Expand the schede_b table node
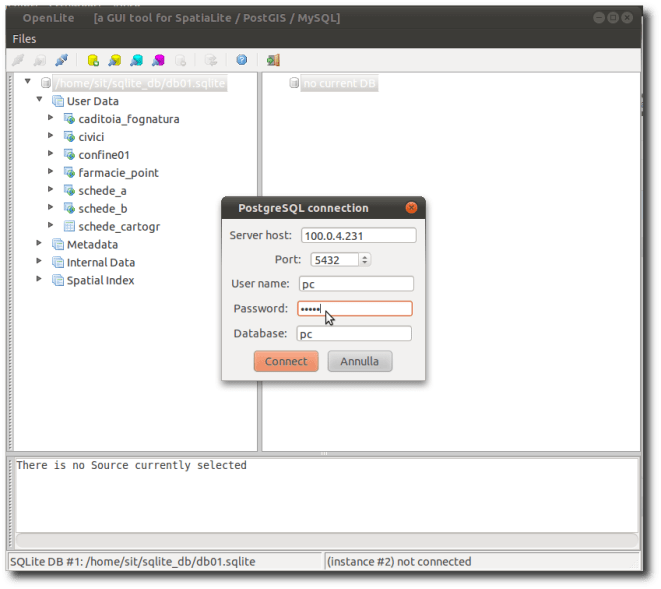The image size is (661, 589). coord(51,207)
